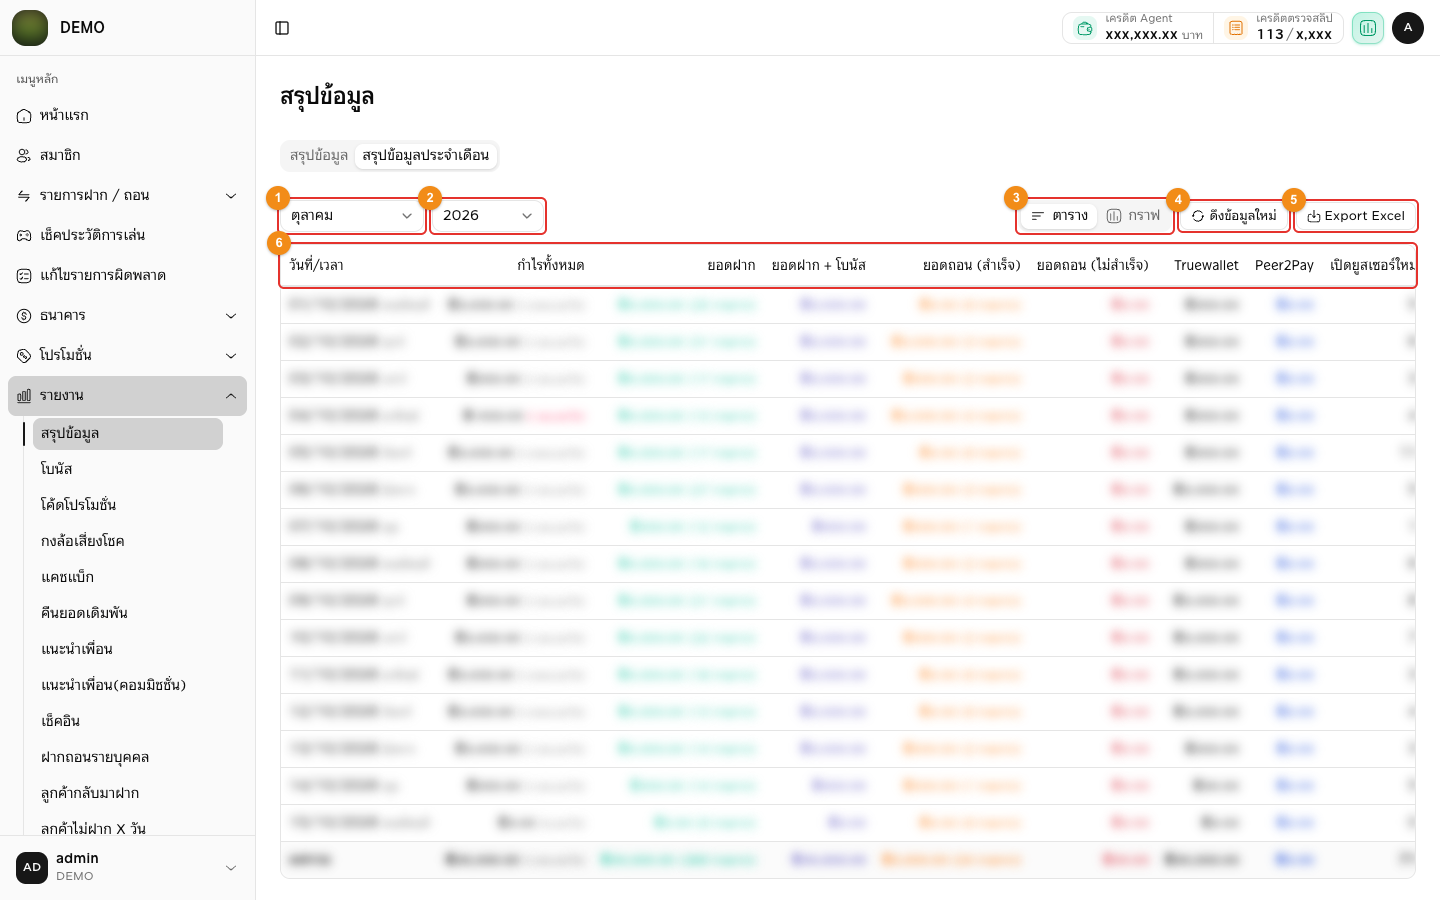
Task: Open the year dropdown showing 2026
Action: tap(487, 216)
